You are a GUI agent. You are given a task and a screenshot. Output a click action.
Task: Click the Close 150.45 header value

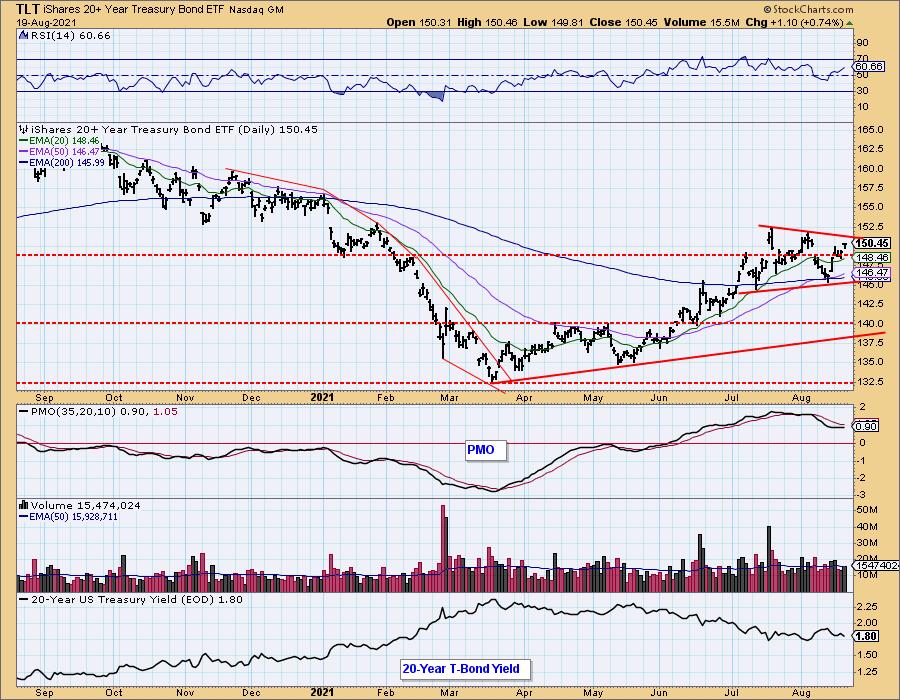[624, 22]
